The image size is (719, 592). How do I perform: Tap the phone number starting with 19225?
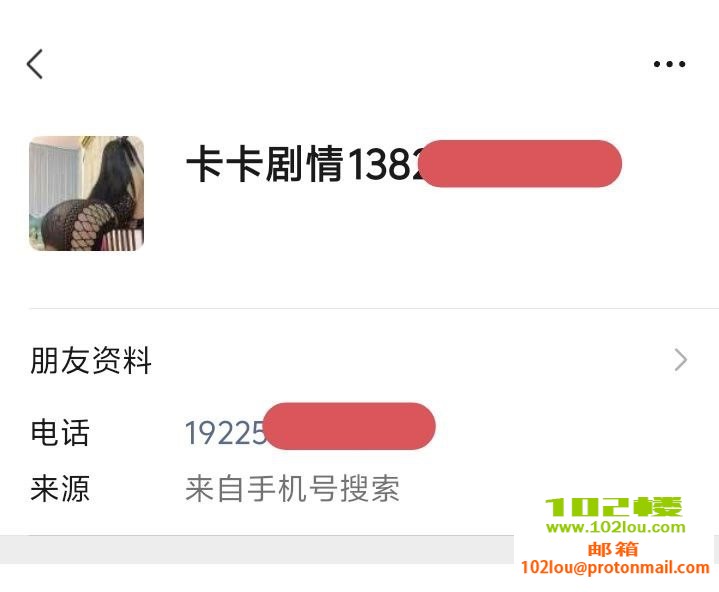(x=226, y=433)
